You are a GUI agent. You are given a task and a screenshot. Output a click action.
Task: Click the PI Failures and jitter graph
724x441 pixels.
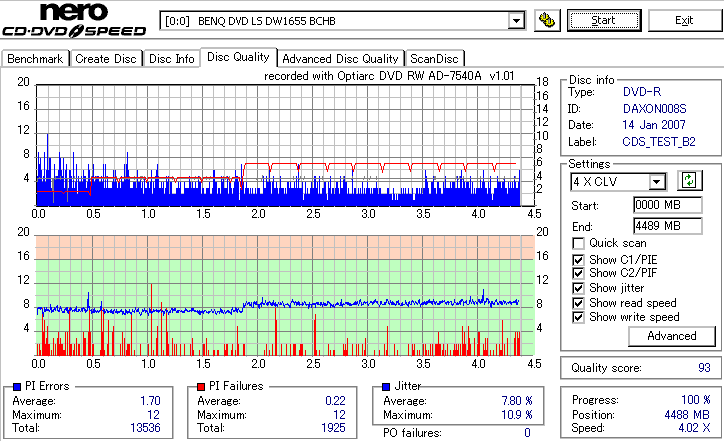point(285,296)
